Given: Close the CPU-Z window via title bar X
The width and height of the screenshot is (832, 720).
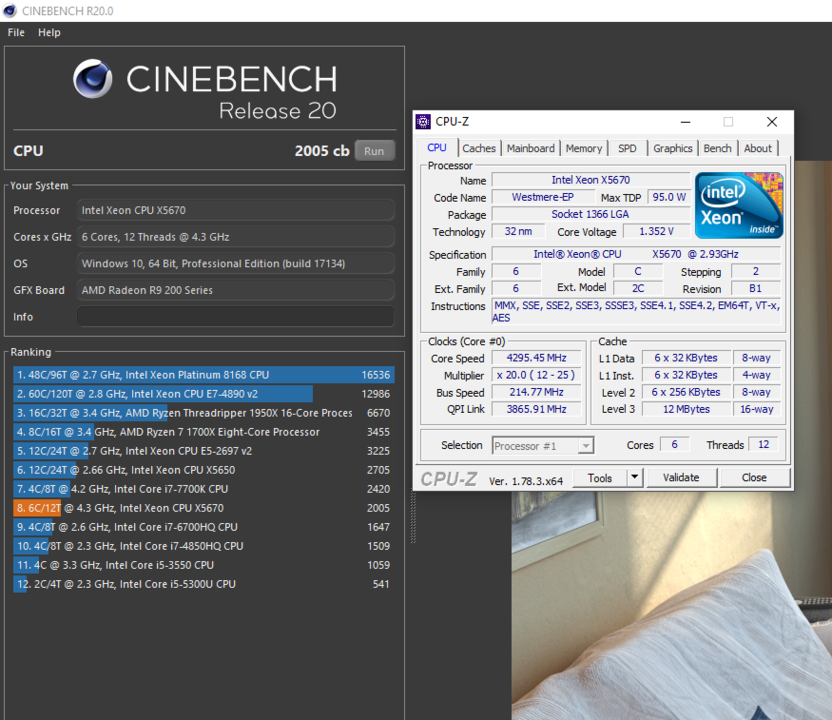Looking at the screenshot, I should point(772,122).
